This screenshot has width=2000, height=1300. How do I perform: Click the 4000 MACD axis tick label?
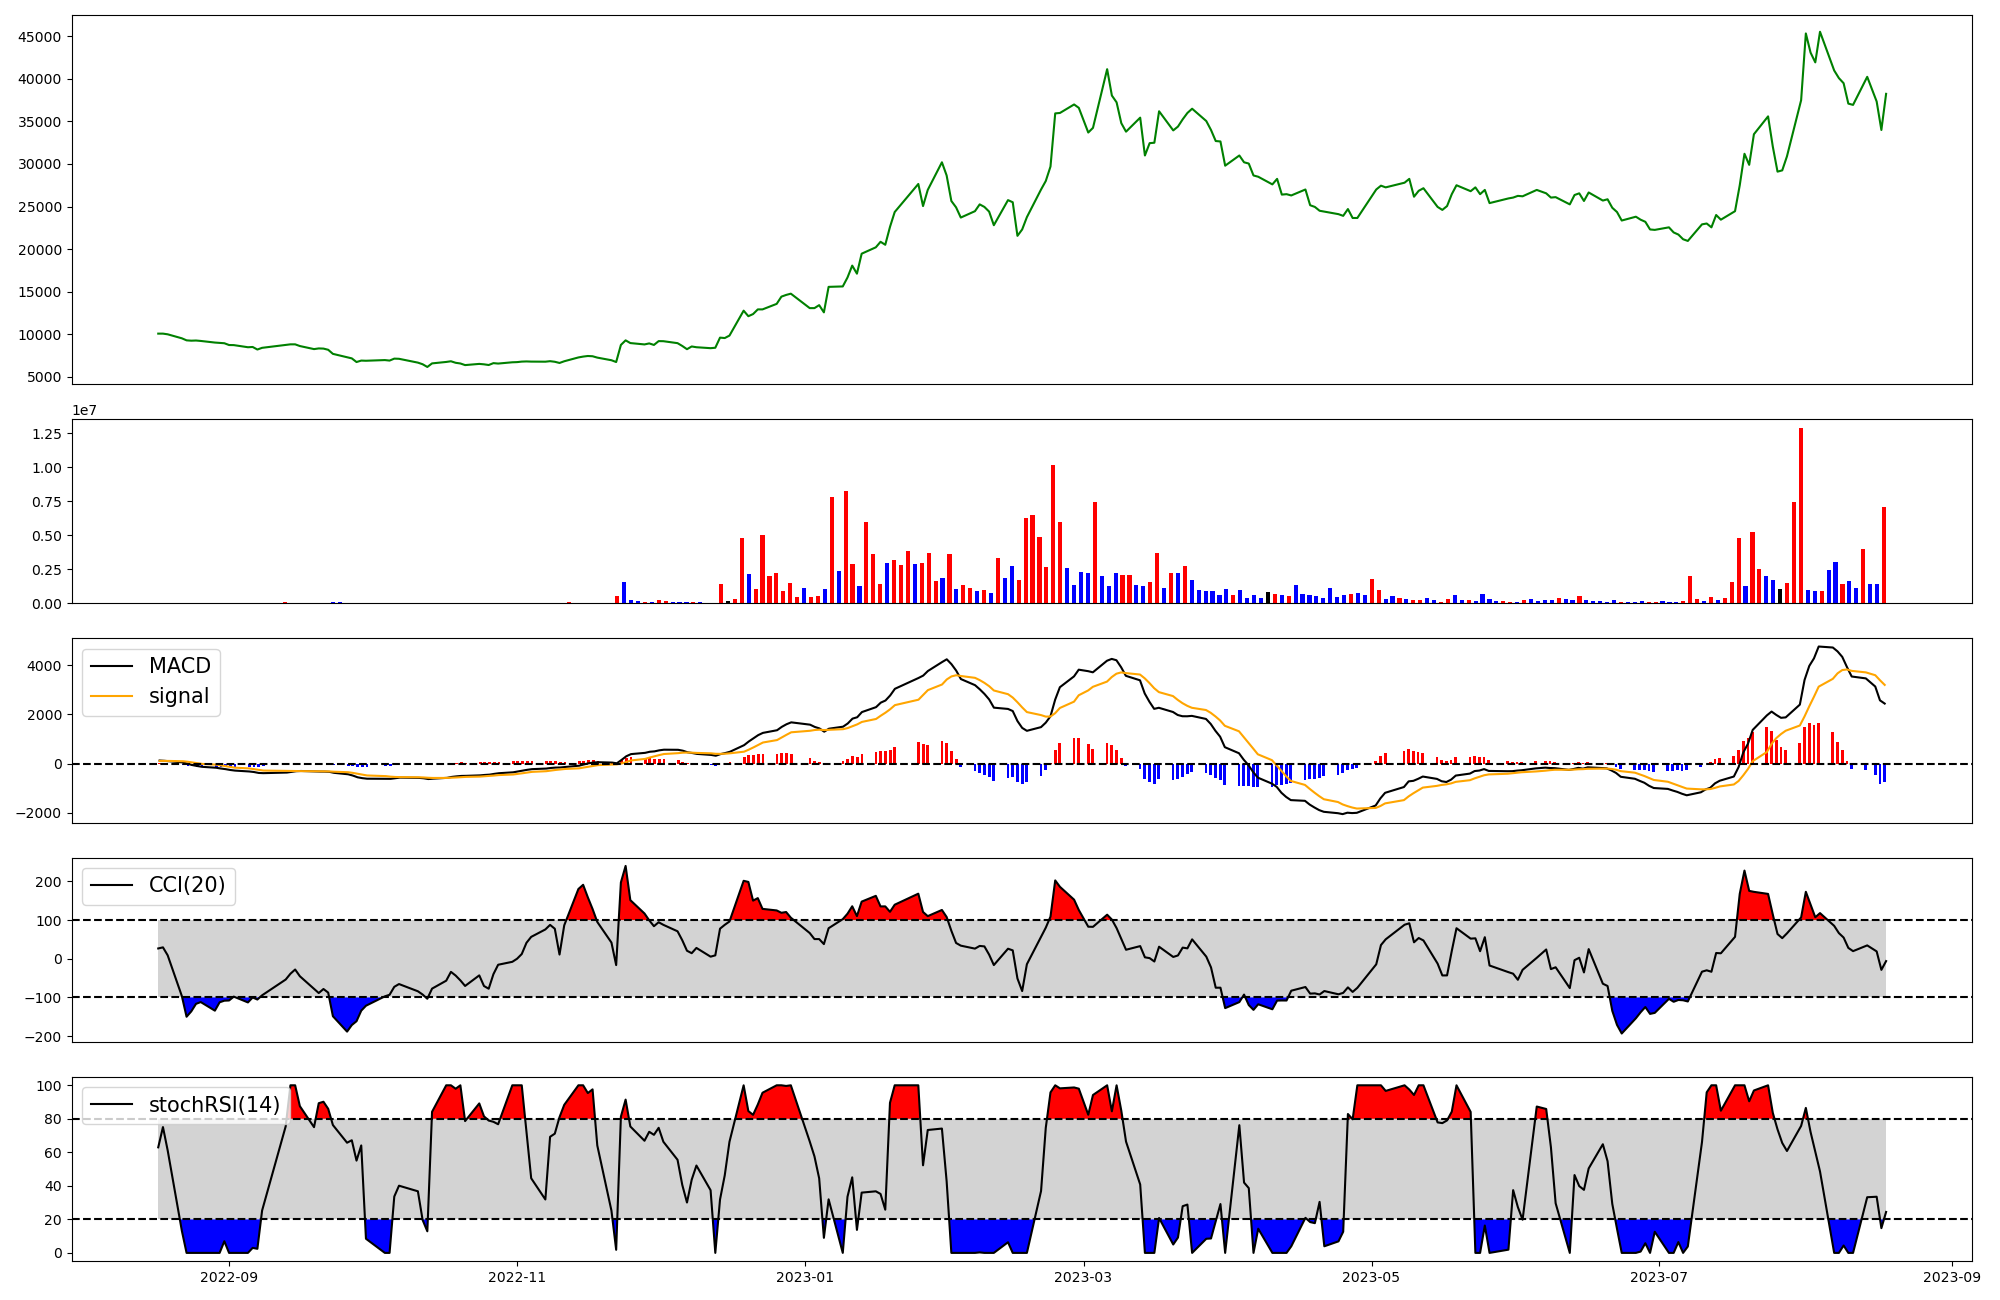tap(44, 666)
